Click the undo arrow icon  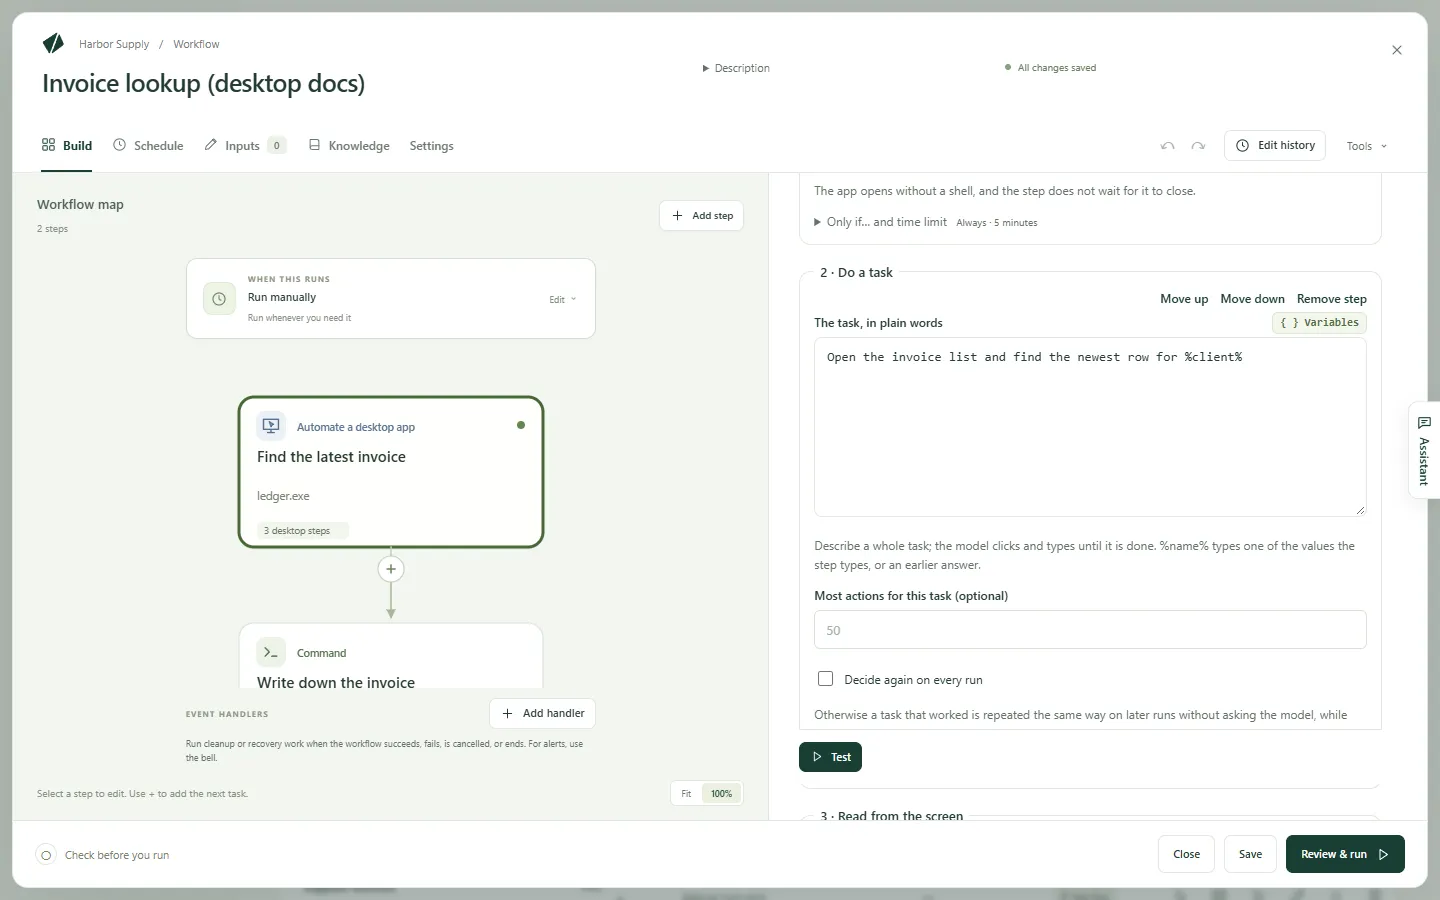(1167, 146)
